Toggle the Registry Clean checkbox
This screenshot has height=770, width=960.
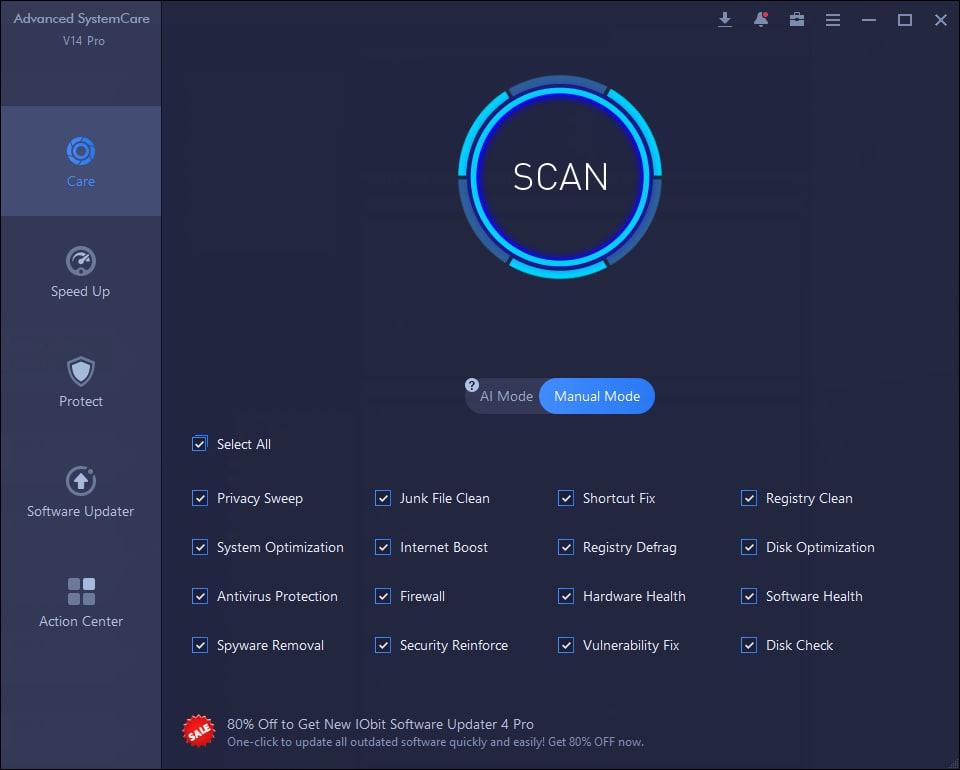749,498
